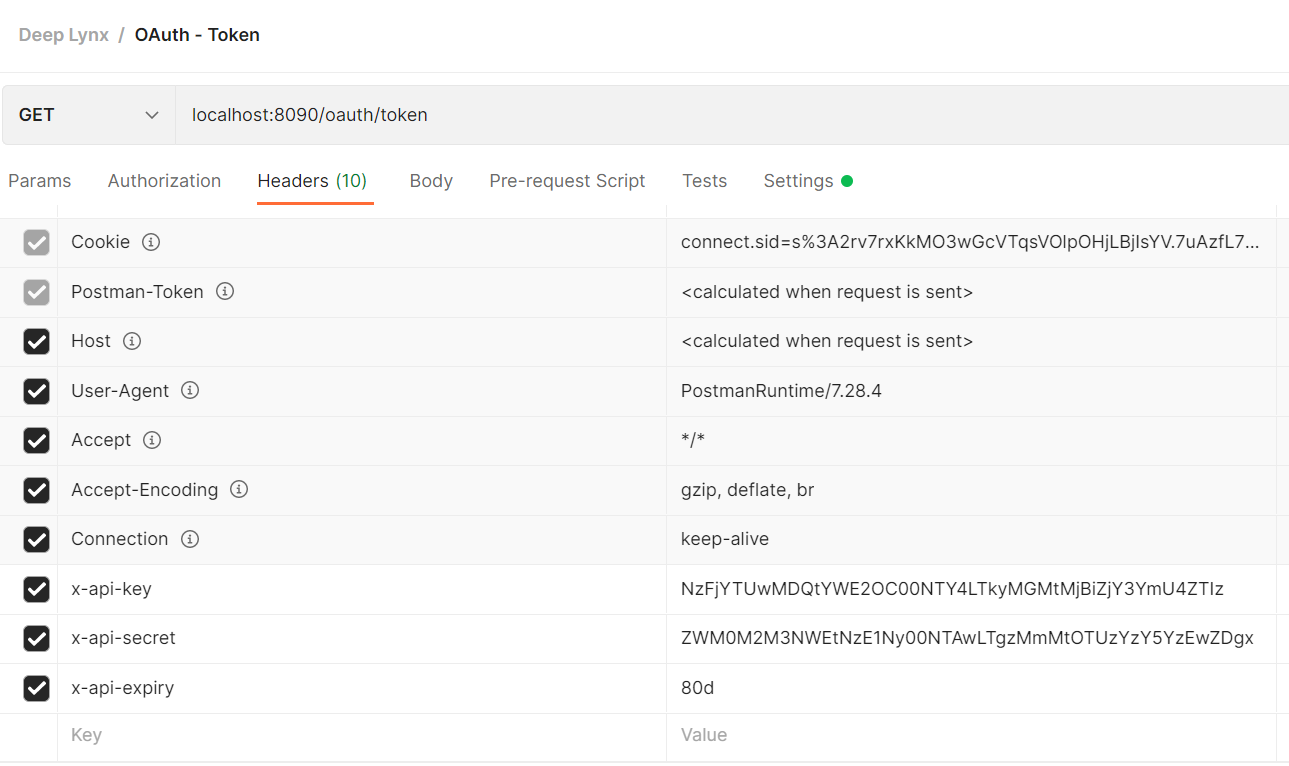Click the info icon next to Cookie
The height and width of the screenshot is (766, 1289).
(151, 242)
